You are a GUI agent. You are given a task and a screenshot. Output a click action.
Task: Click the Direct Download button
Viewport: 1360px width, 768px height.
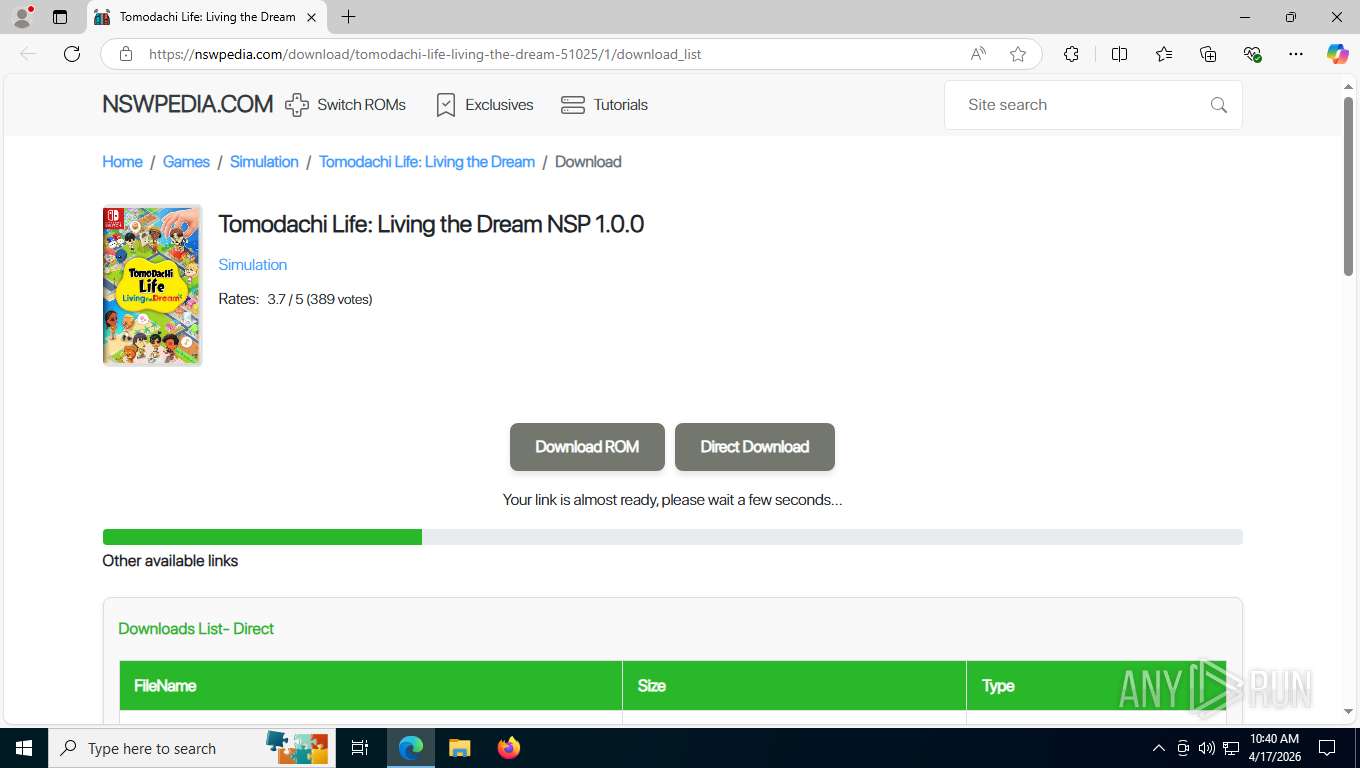pos(755,447)
